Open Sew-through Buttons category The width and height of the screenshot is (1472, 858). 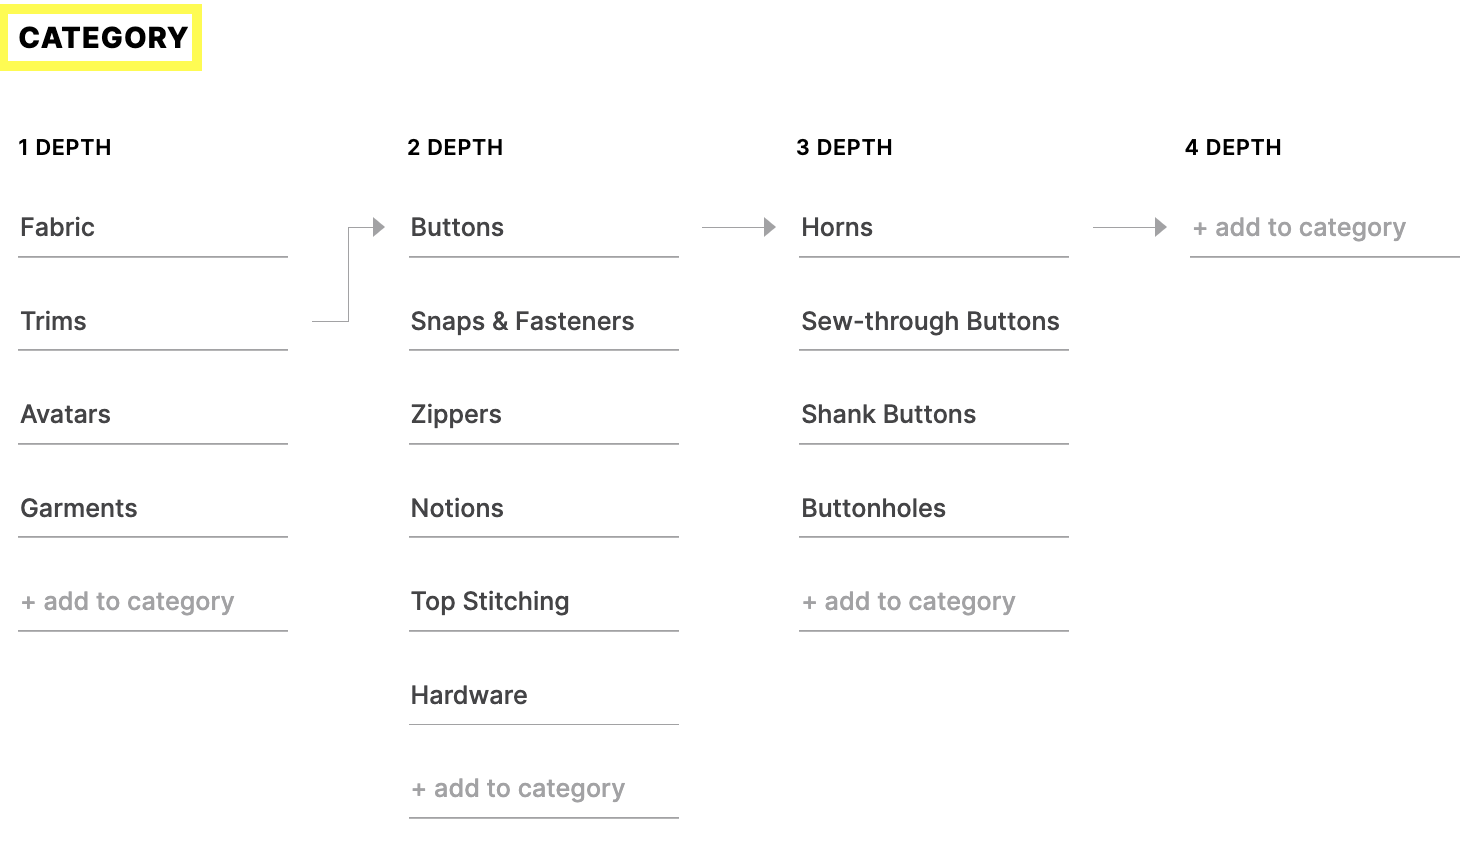(934, 322)
